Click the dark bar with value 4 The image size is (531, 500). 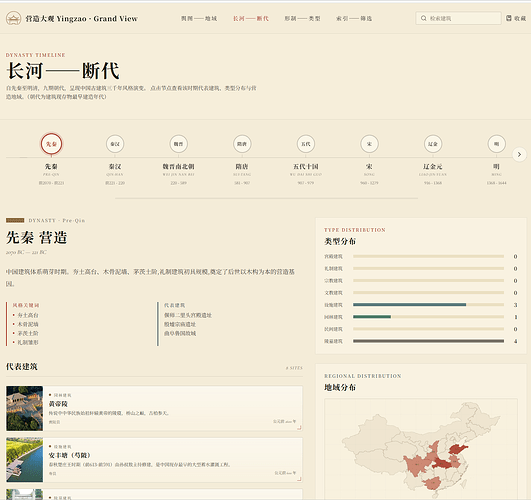428,341
